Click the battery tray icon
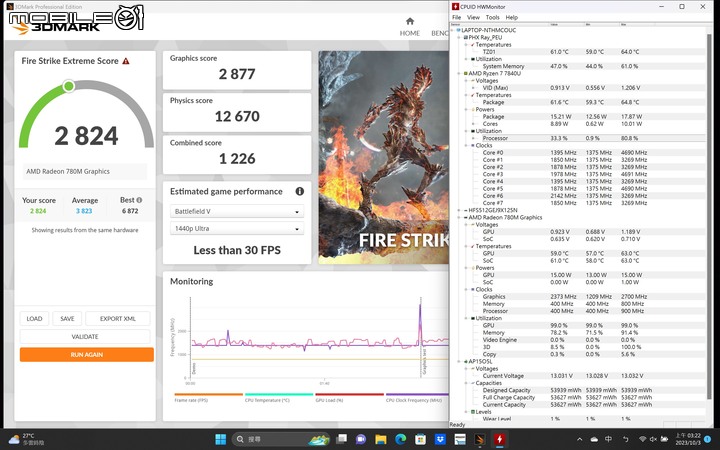The height and width of the screenshot is (450, 720). pyautogui.click(x=664, y=439)
